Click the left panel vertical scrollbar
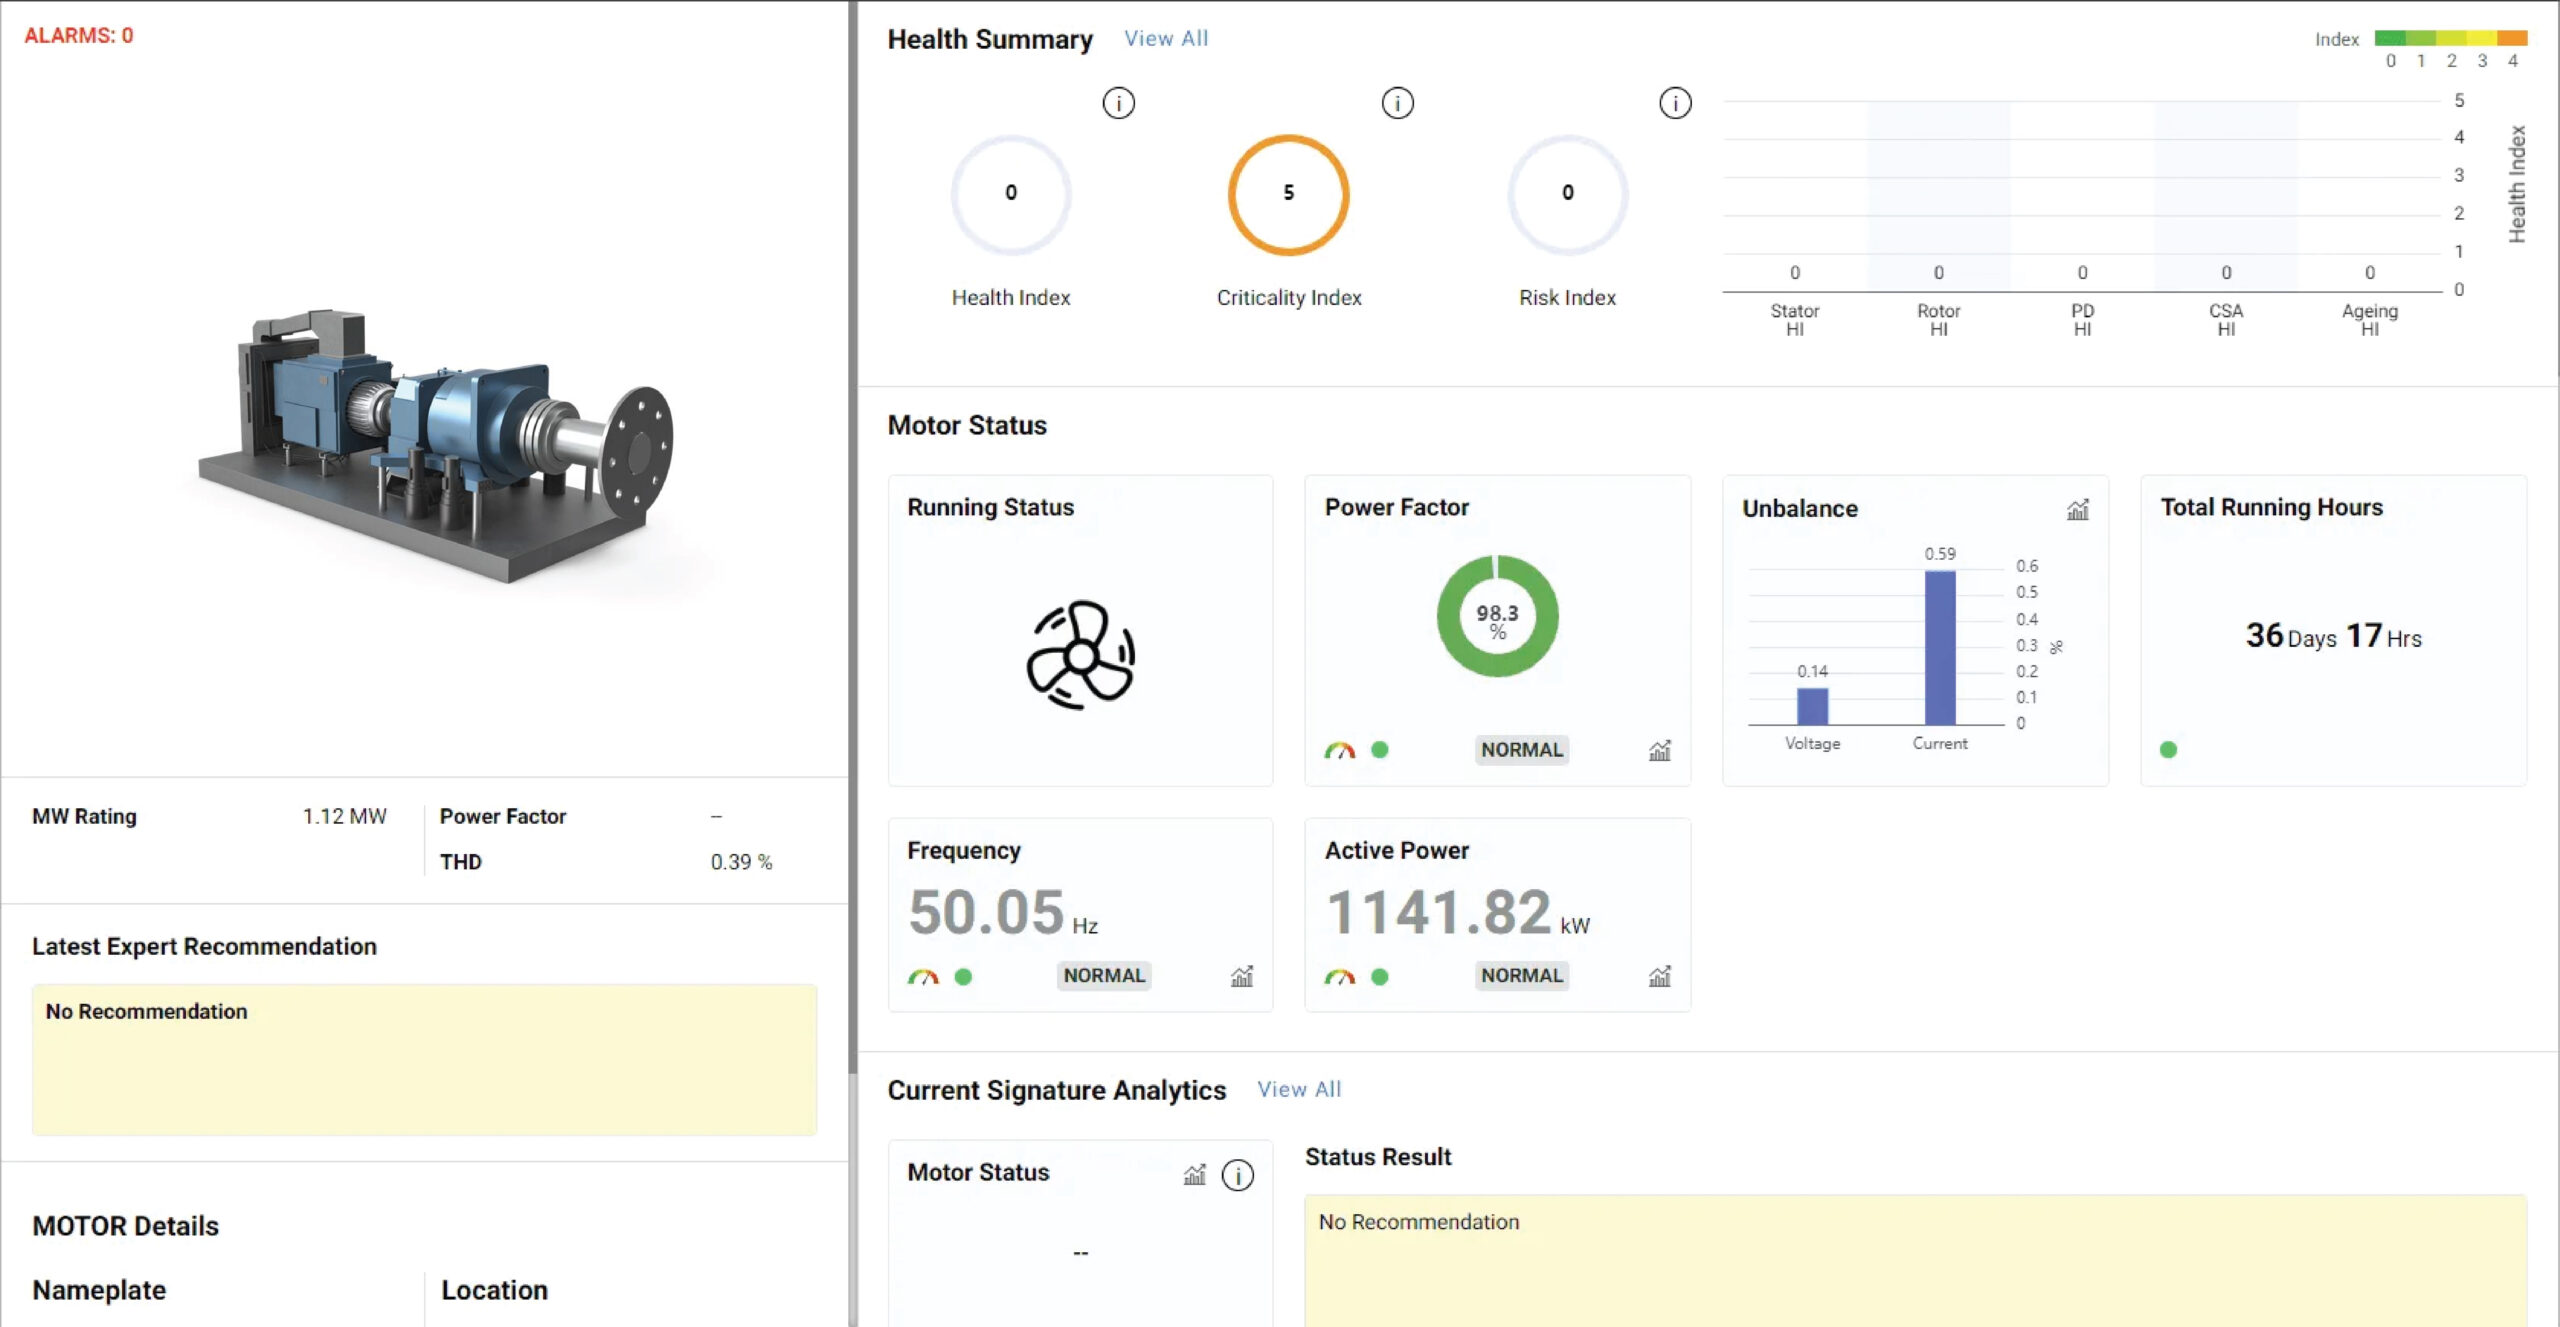The image size is (2560, 1327). (x=852, y=540)
